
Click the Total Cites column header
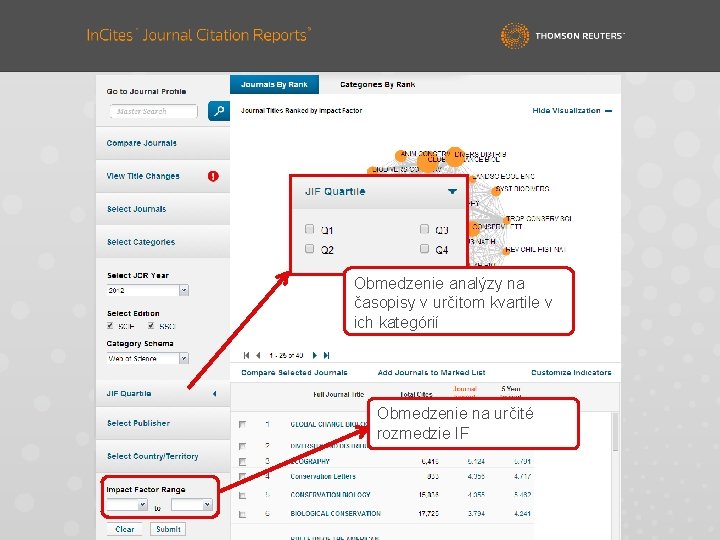click(416, 394)
